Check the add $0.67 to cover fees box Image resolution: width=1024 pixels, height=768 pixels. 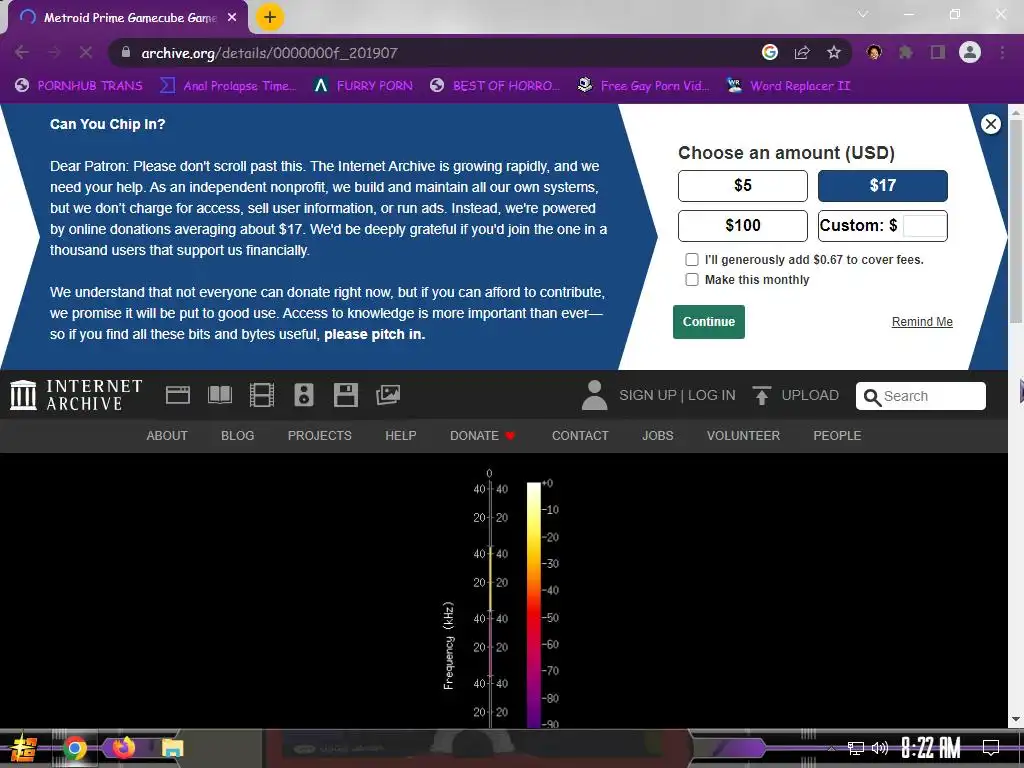pos(692,259)
